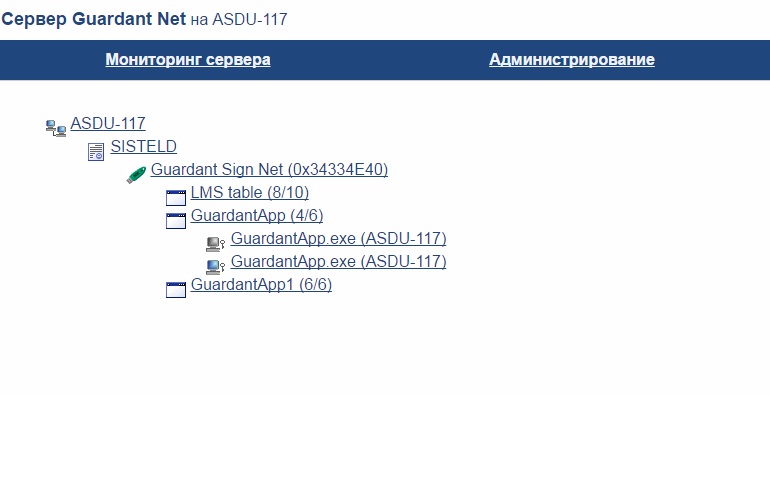The height and width of the screenshot is (493, 770).
Task: Open the lower GuardantApp.exe (ASDU-117) session link
Action: [x=338, y=262]
